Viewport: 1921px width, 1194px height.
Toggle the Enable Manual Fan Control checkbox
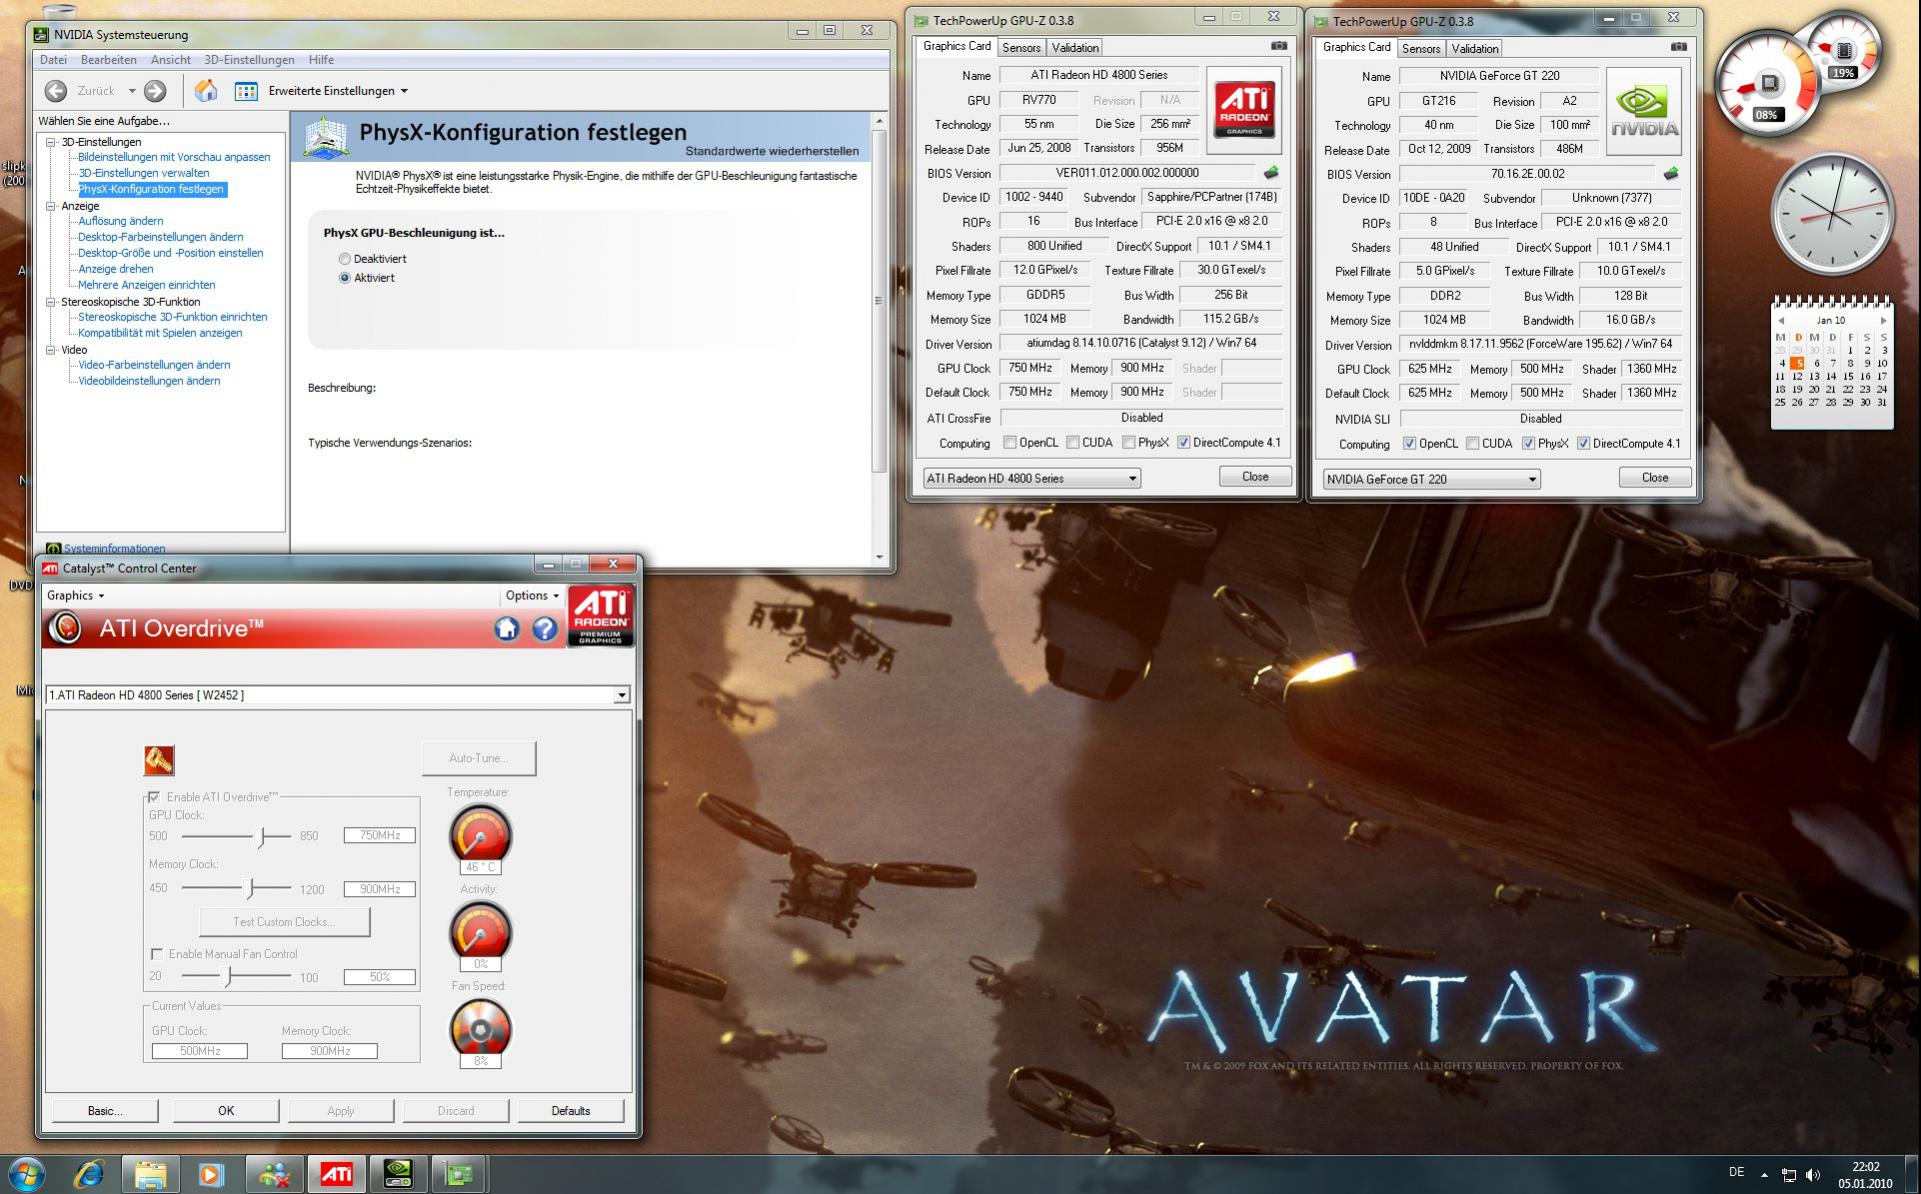pos(157,954)
